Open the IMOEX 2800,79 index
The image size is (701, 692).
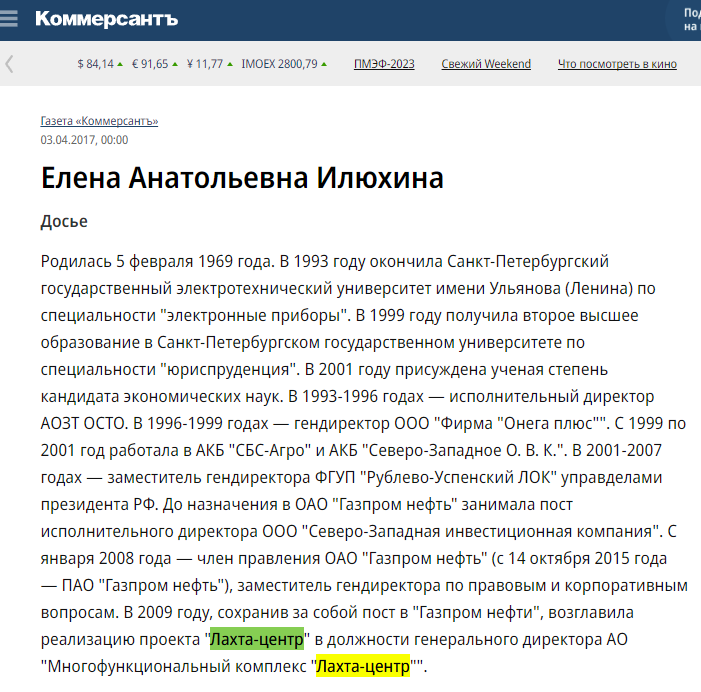click(279, 64)
